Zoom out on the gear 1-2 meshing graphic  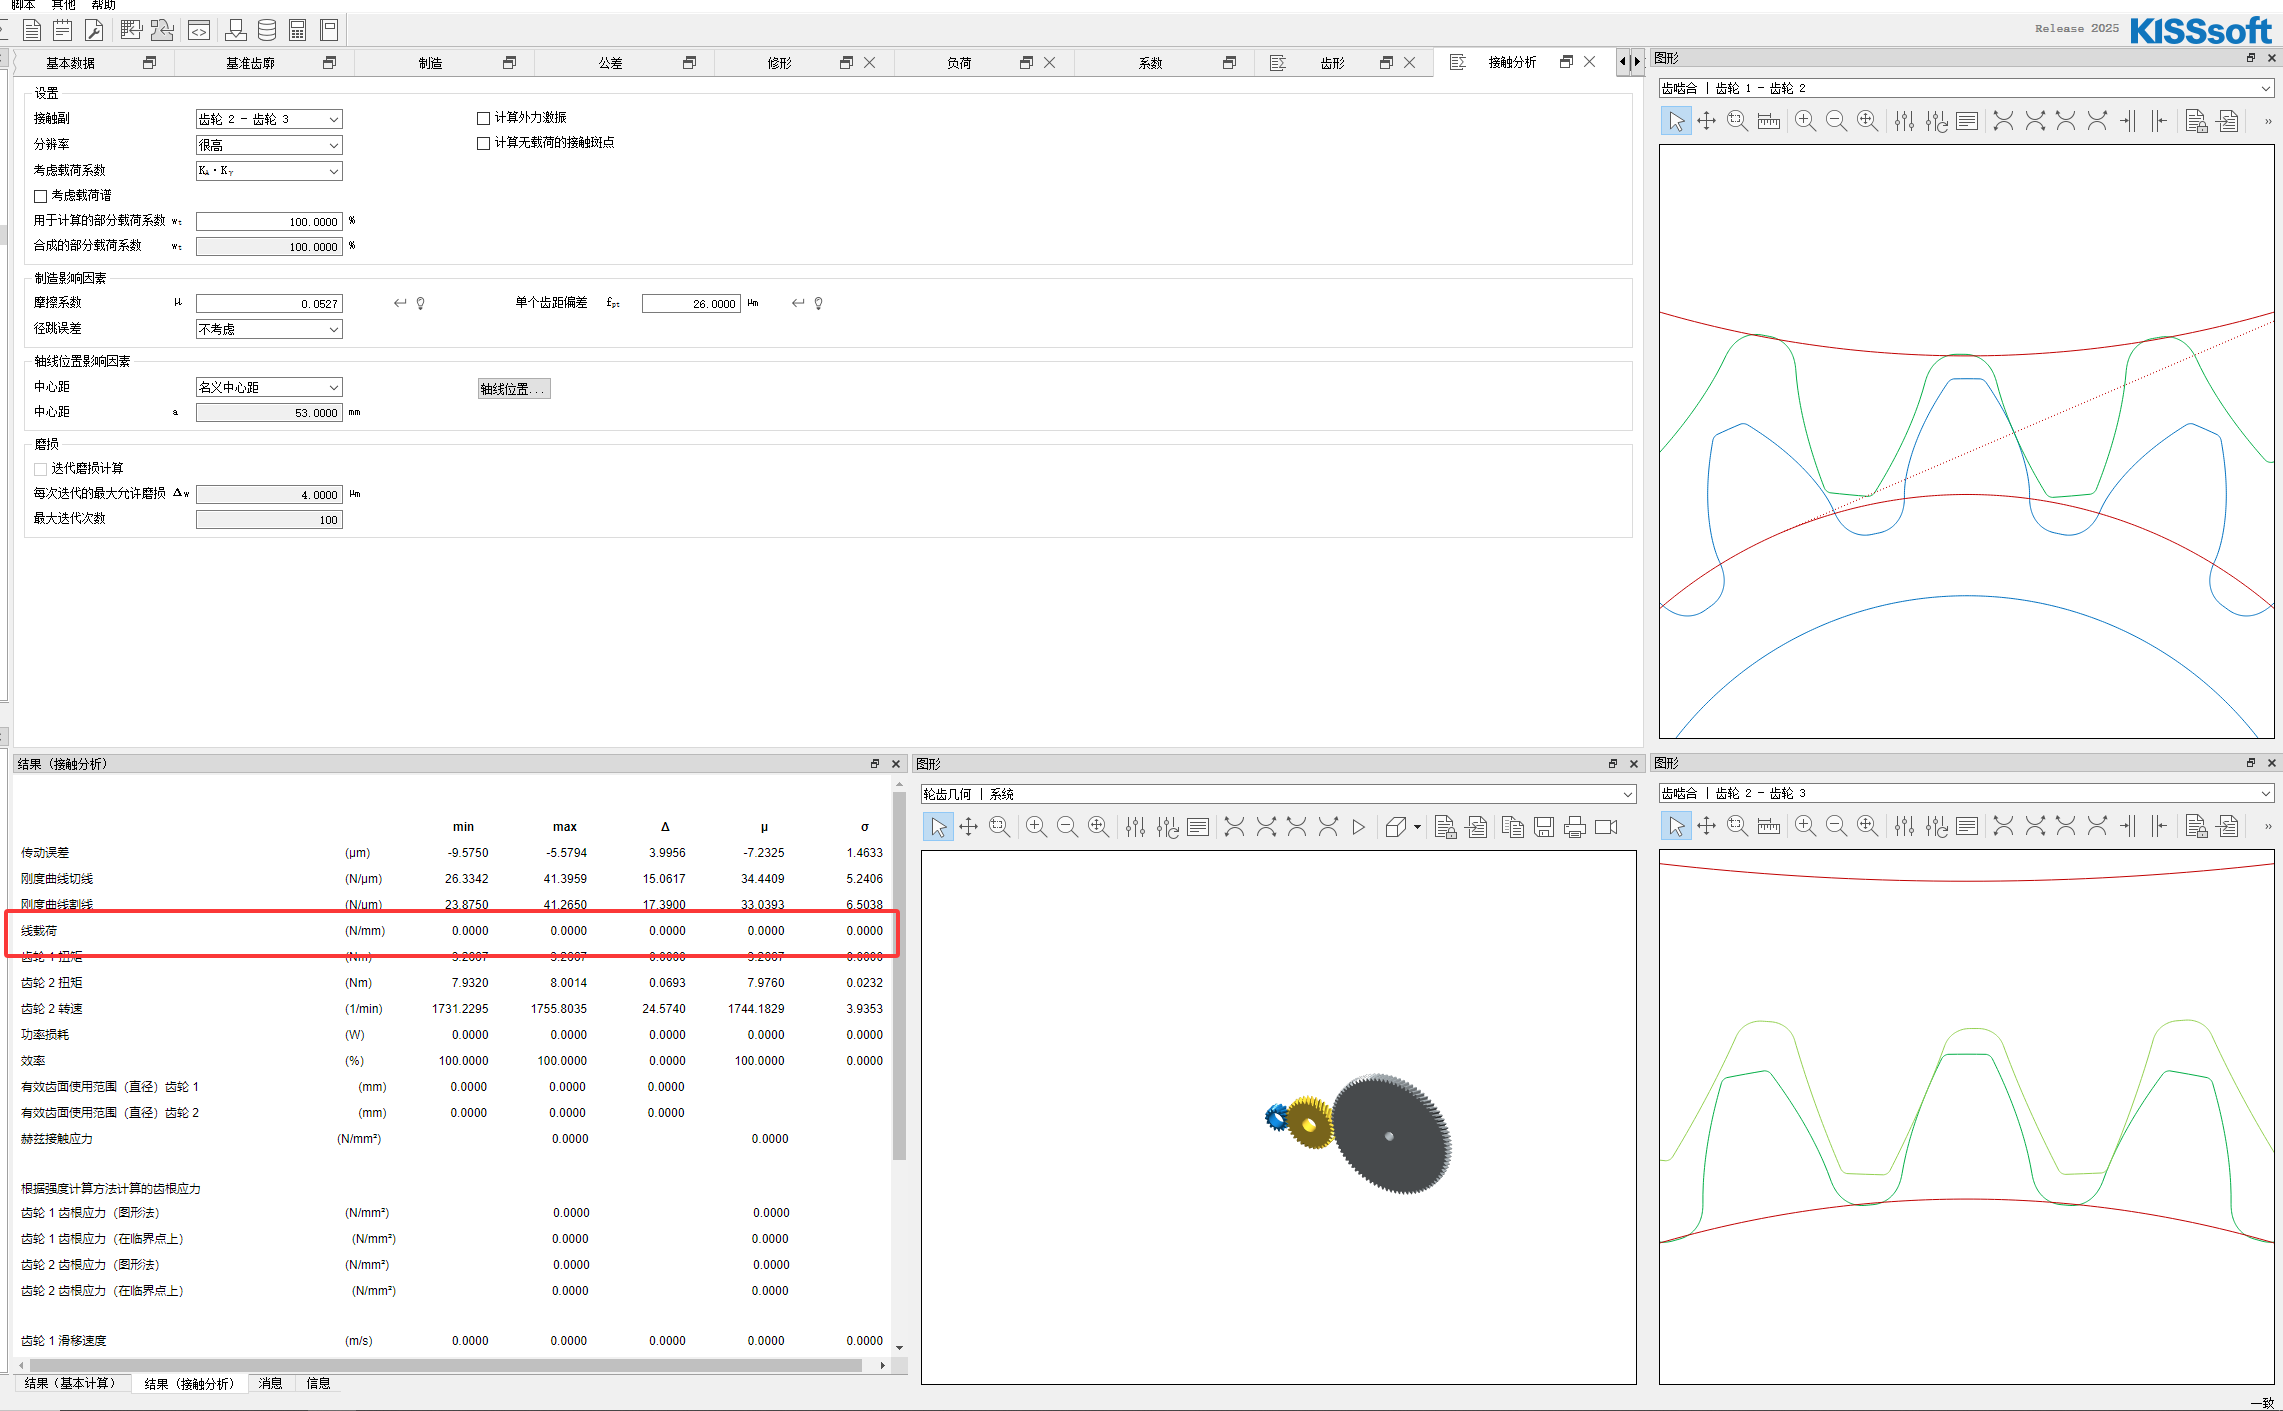1836,121
